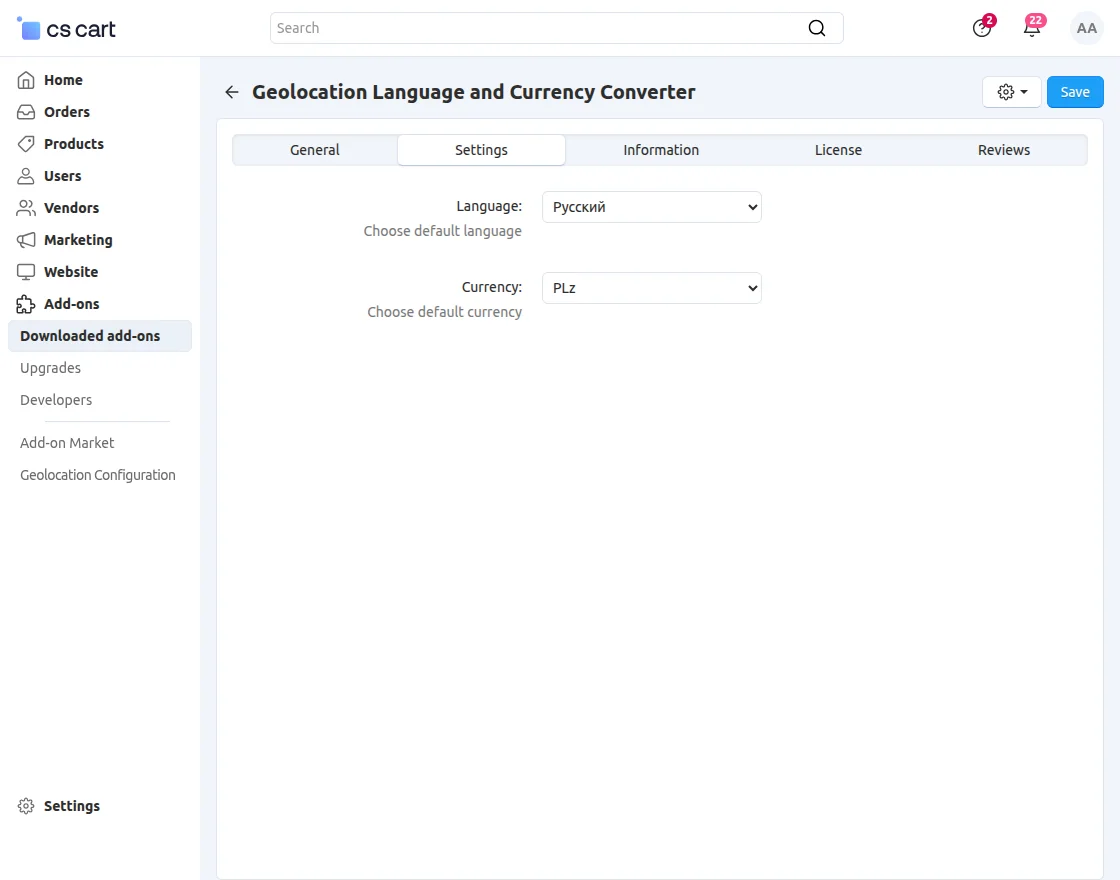This screenshot has width=1120, height=880.
Task: Select the Add-ons puzzle icon
Action: (25, 304)
